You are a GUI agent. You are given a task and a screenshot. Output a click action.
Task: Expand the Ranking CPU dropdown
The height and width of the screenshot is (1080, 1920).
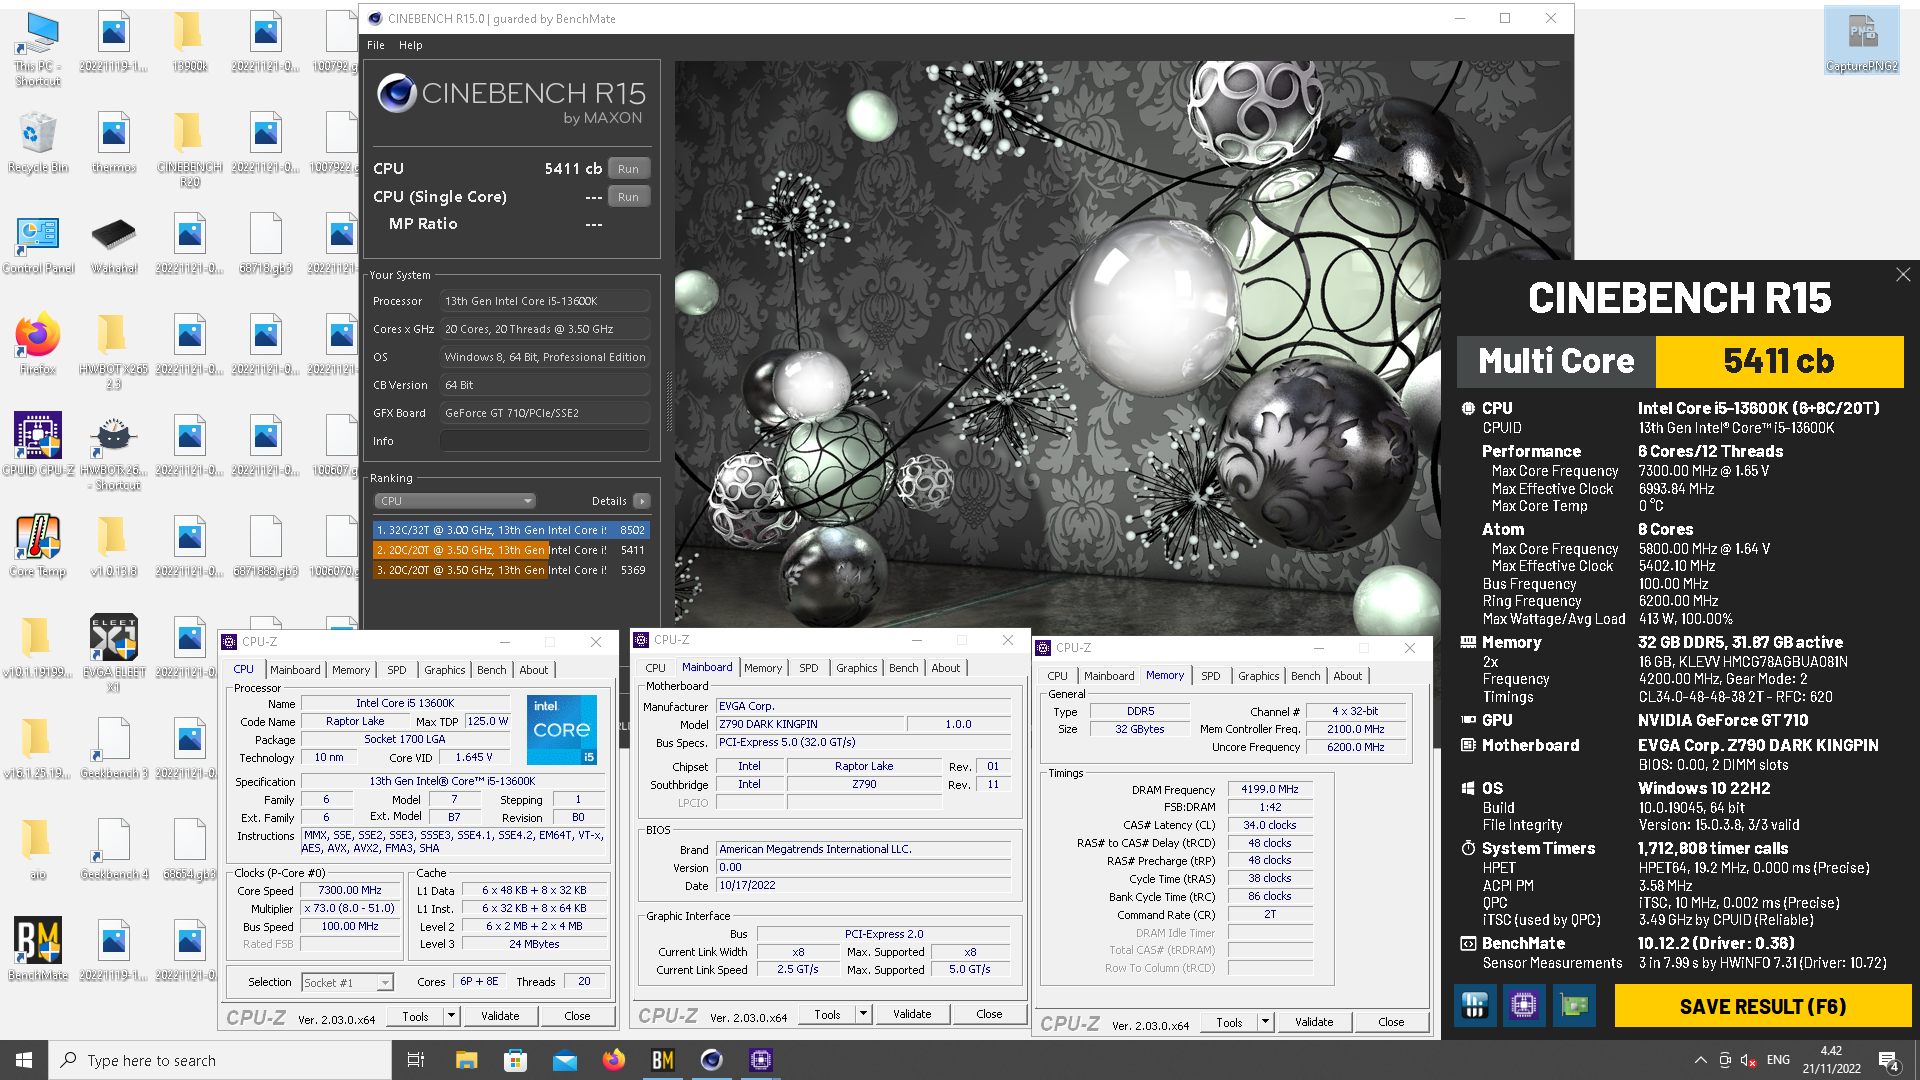455,501
